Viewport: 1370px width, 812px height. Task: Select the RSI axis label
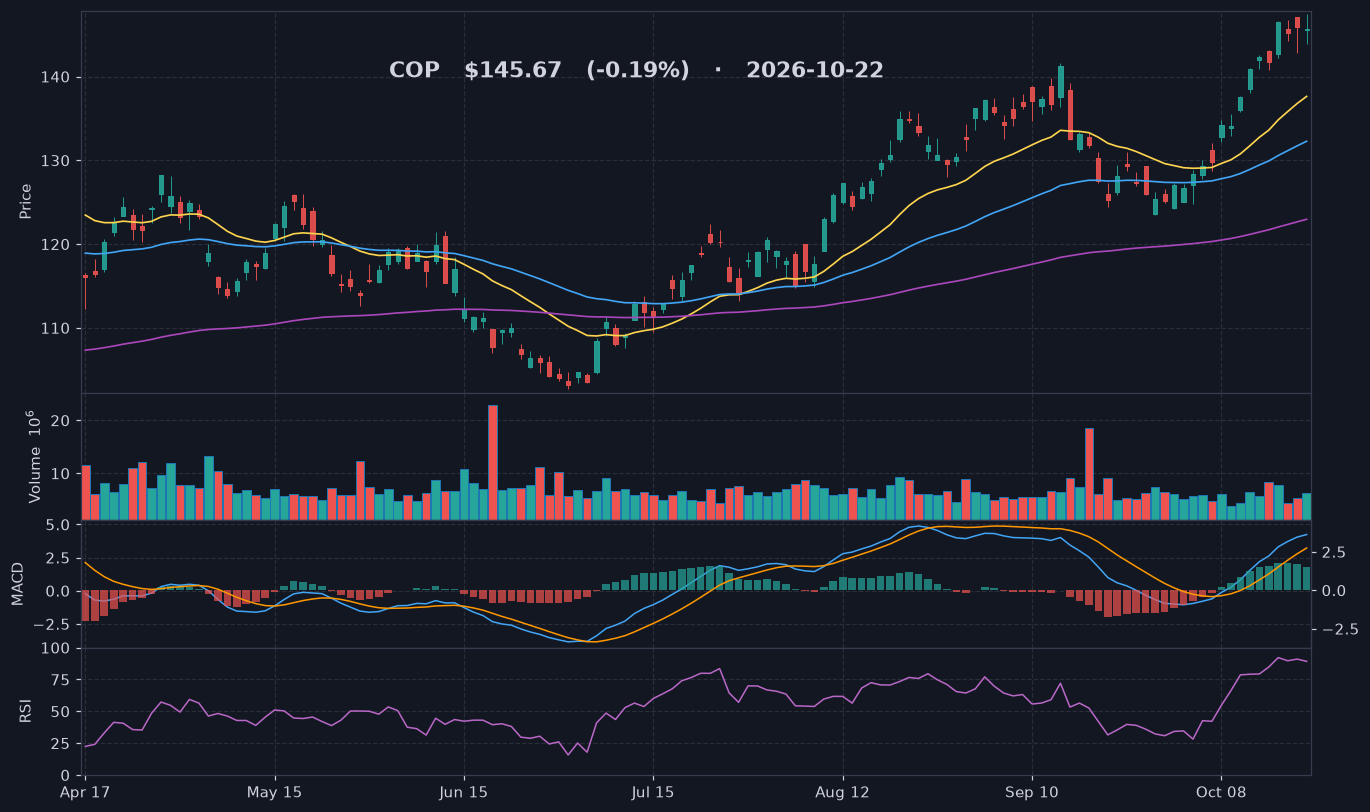(x=26, y=712)
